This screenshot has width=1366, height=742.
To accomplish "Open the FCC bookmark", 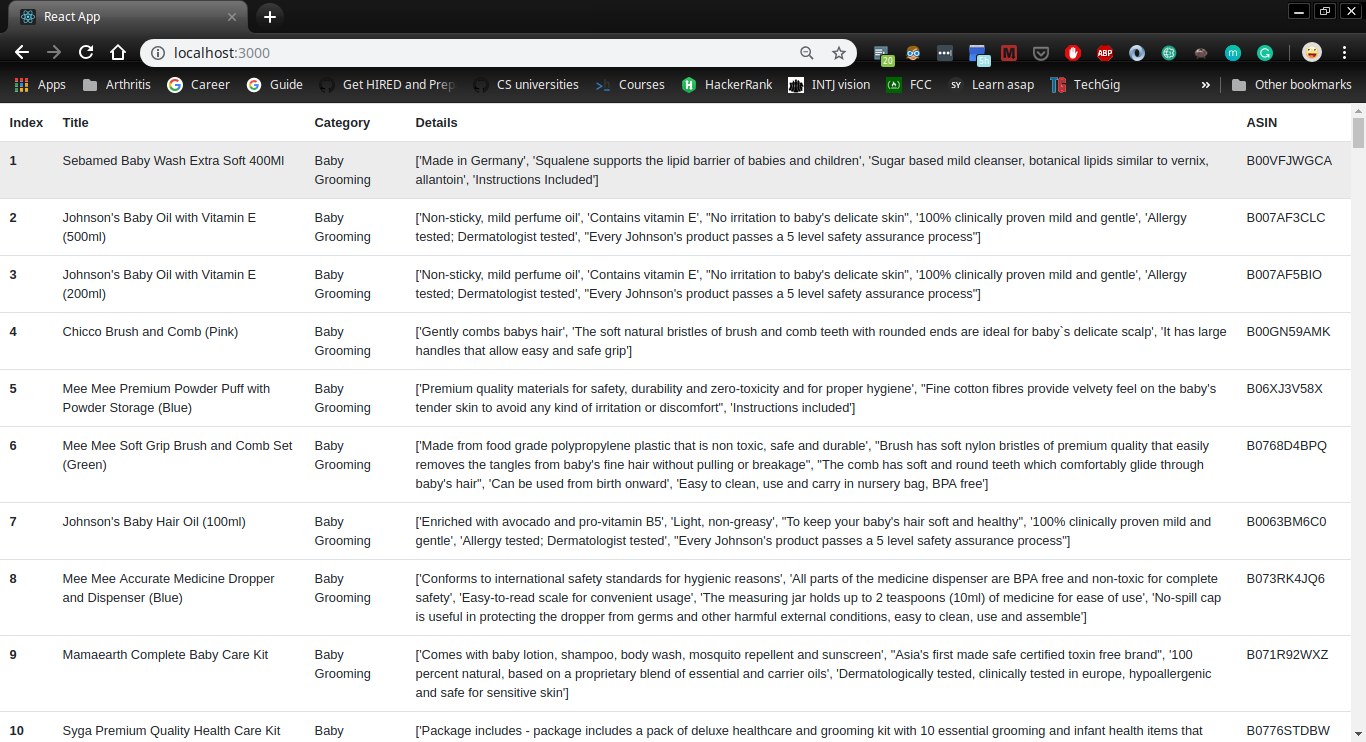I will [909, 85].
